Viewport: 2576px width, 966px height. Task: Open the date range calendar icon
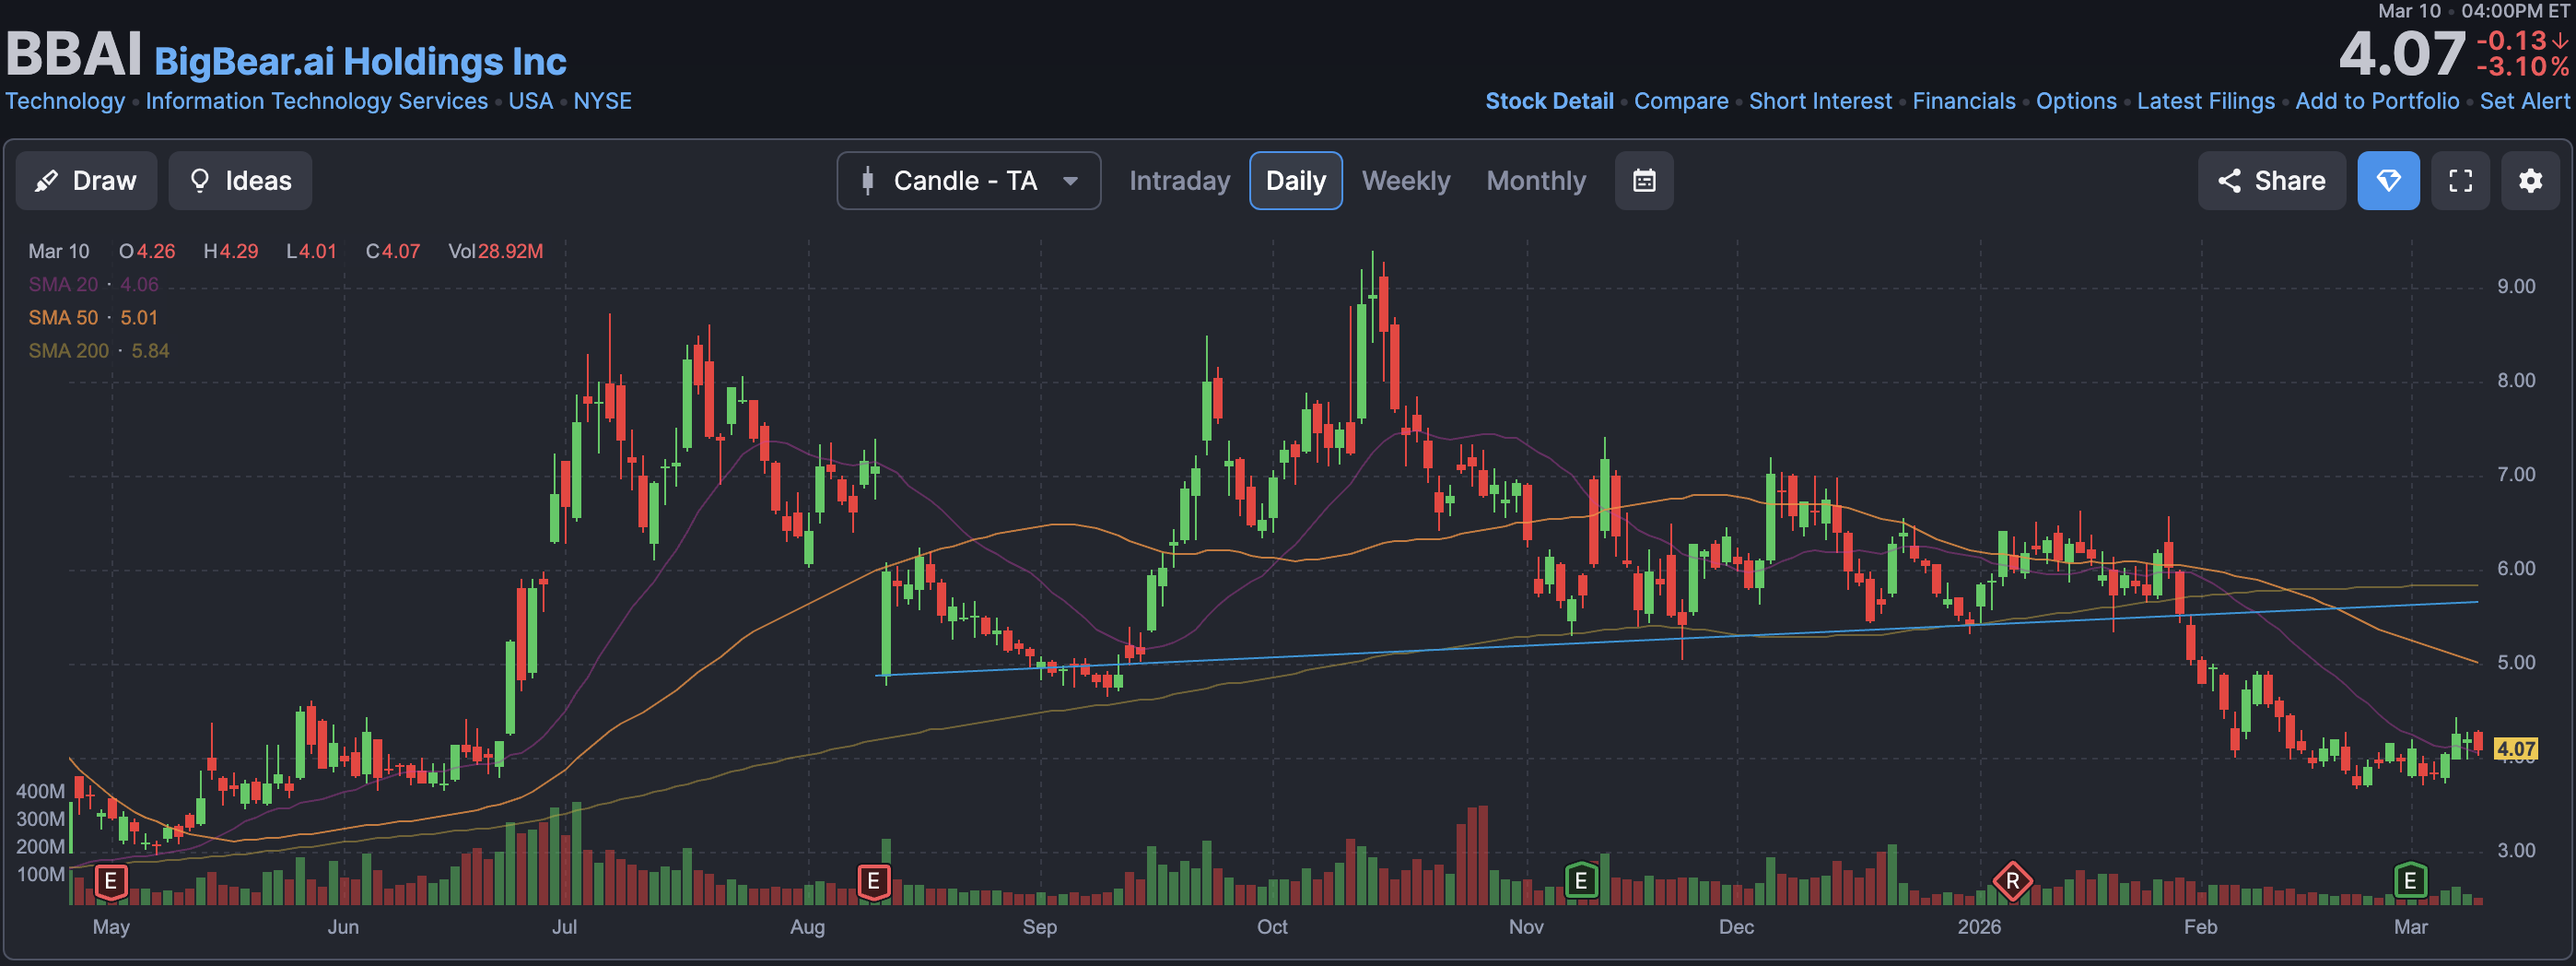(1644, 181)
